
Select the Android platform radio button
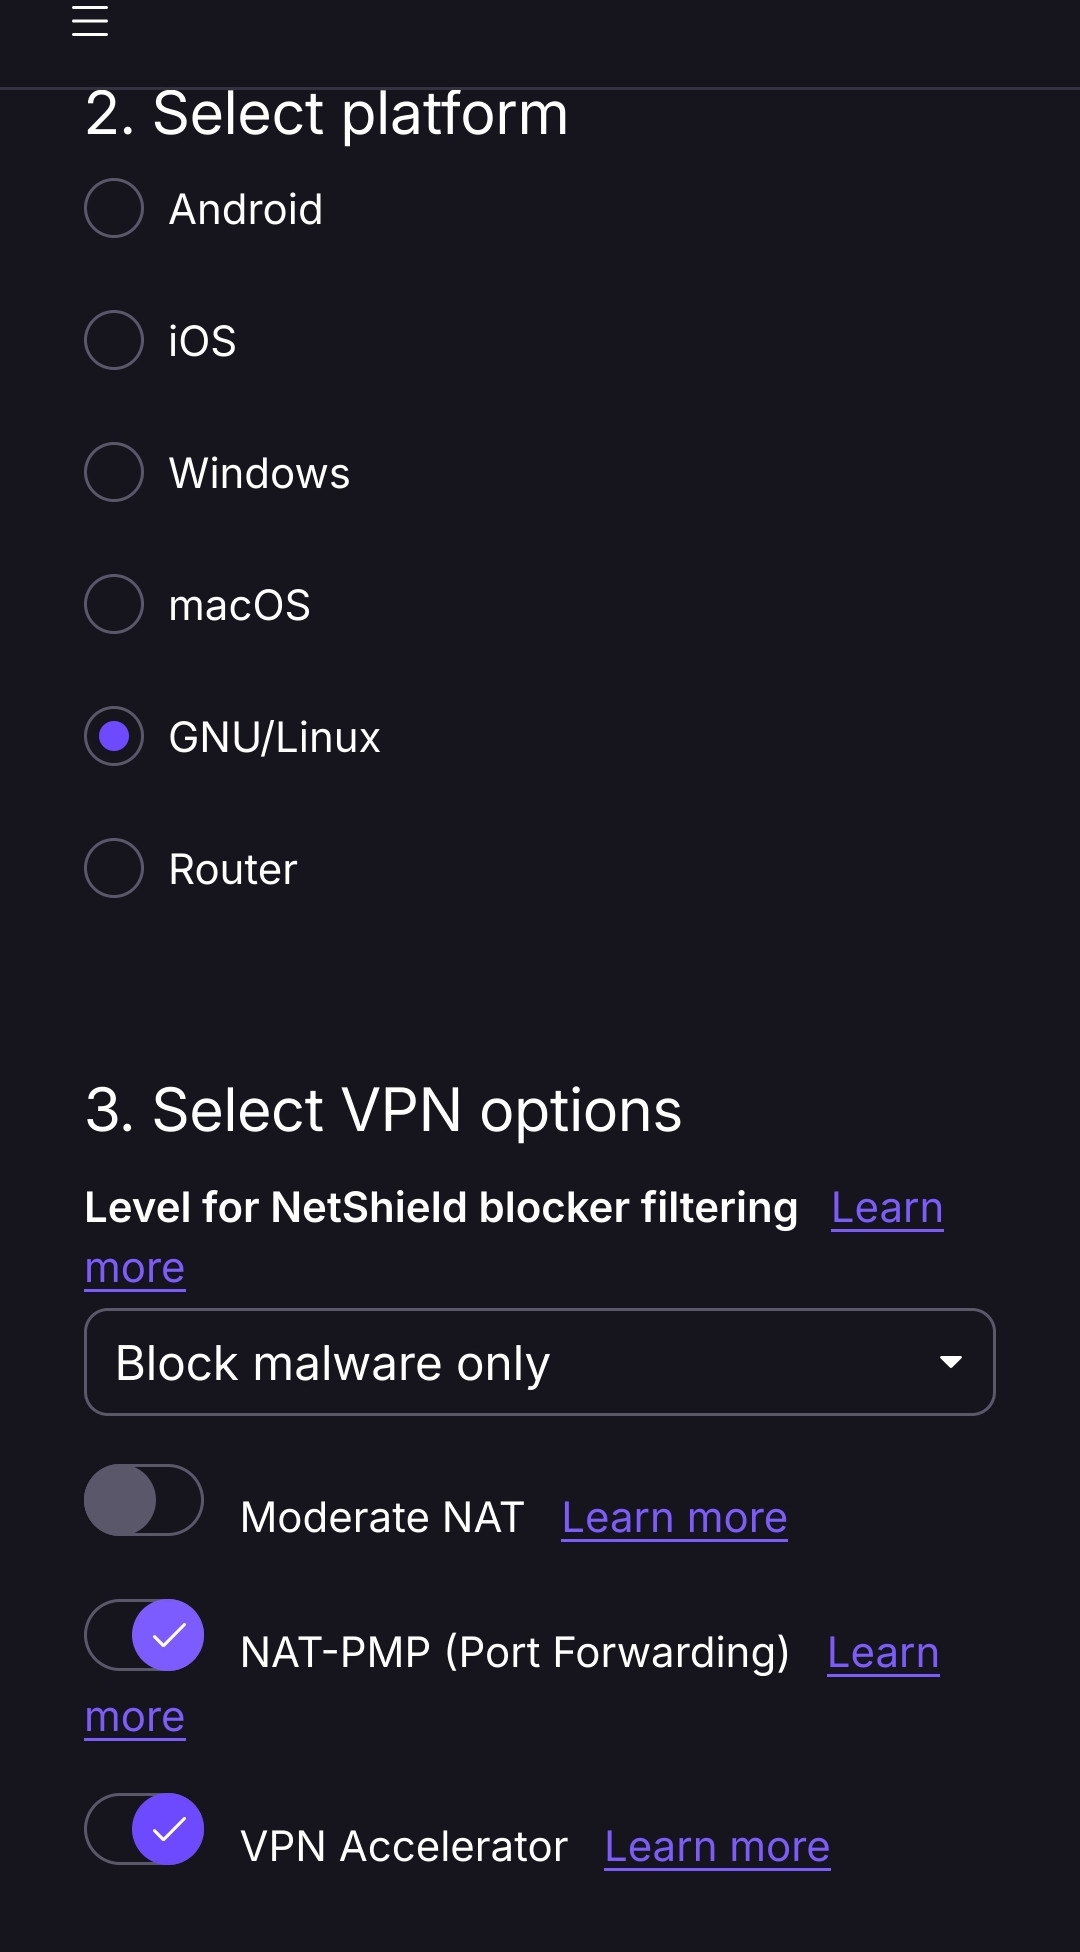click(x=114, y=209)
